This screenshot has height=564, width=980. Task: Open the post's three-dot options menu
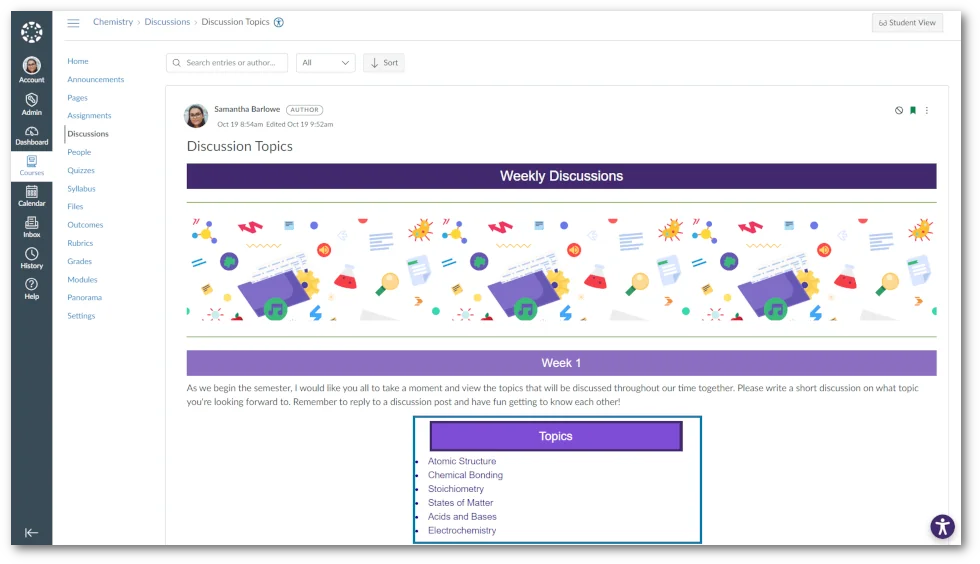click(927, 110)
